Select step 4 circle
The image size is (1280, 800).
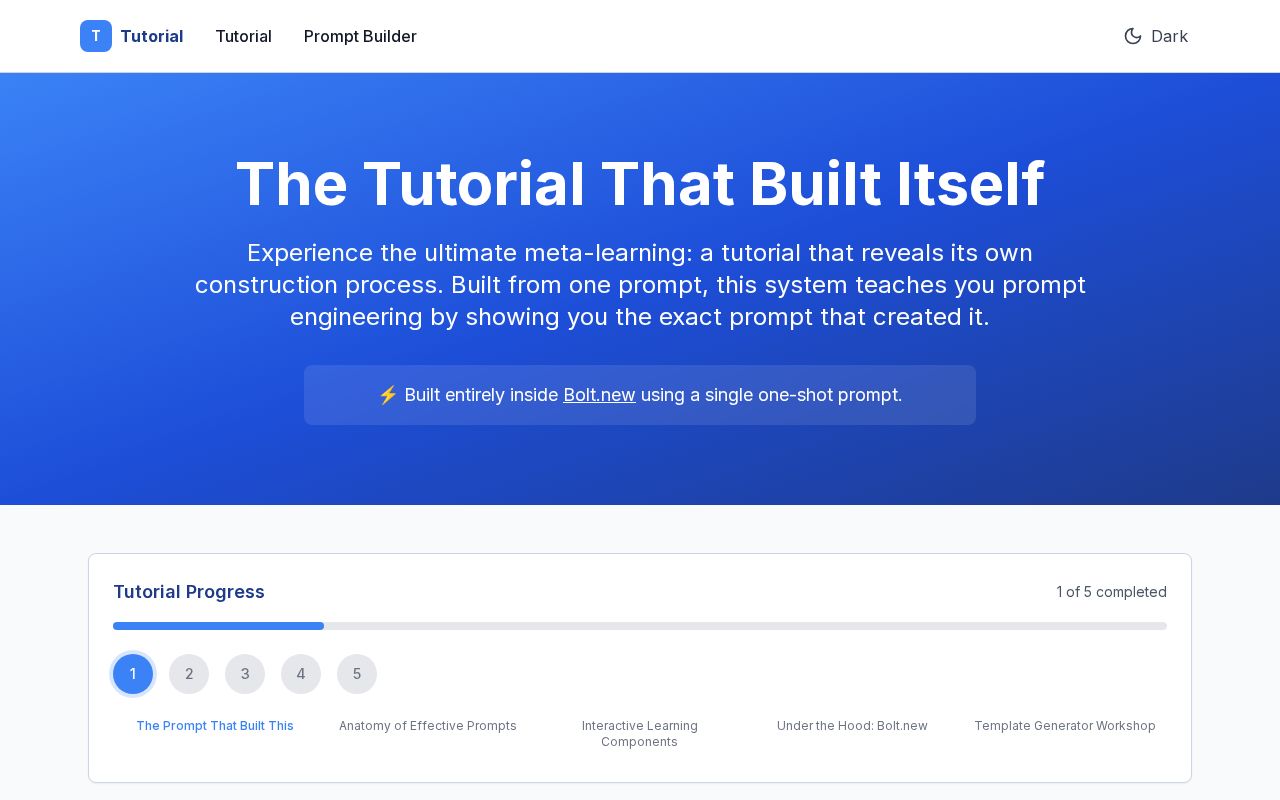point(301,674)
